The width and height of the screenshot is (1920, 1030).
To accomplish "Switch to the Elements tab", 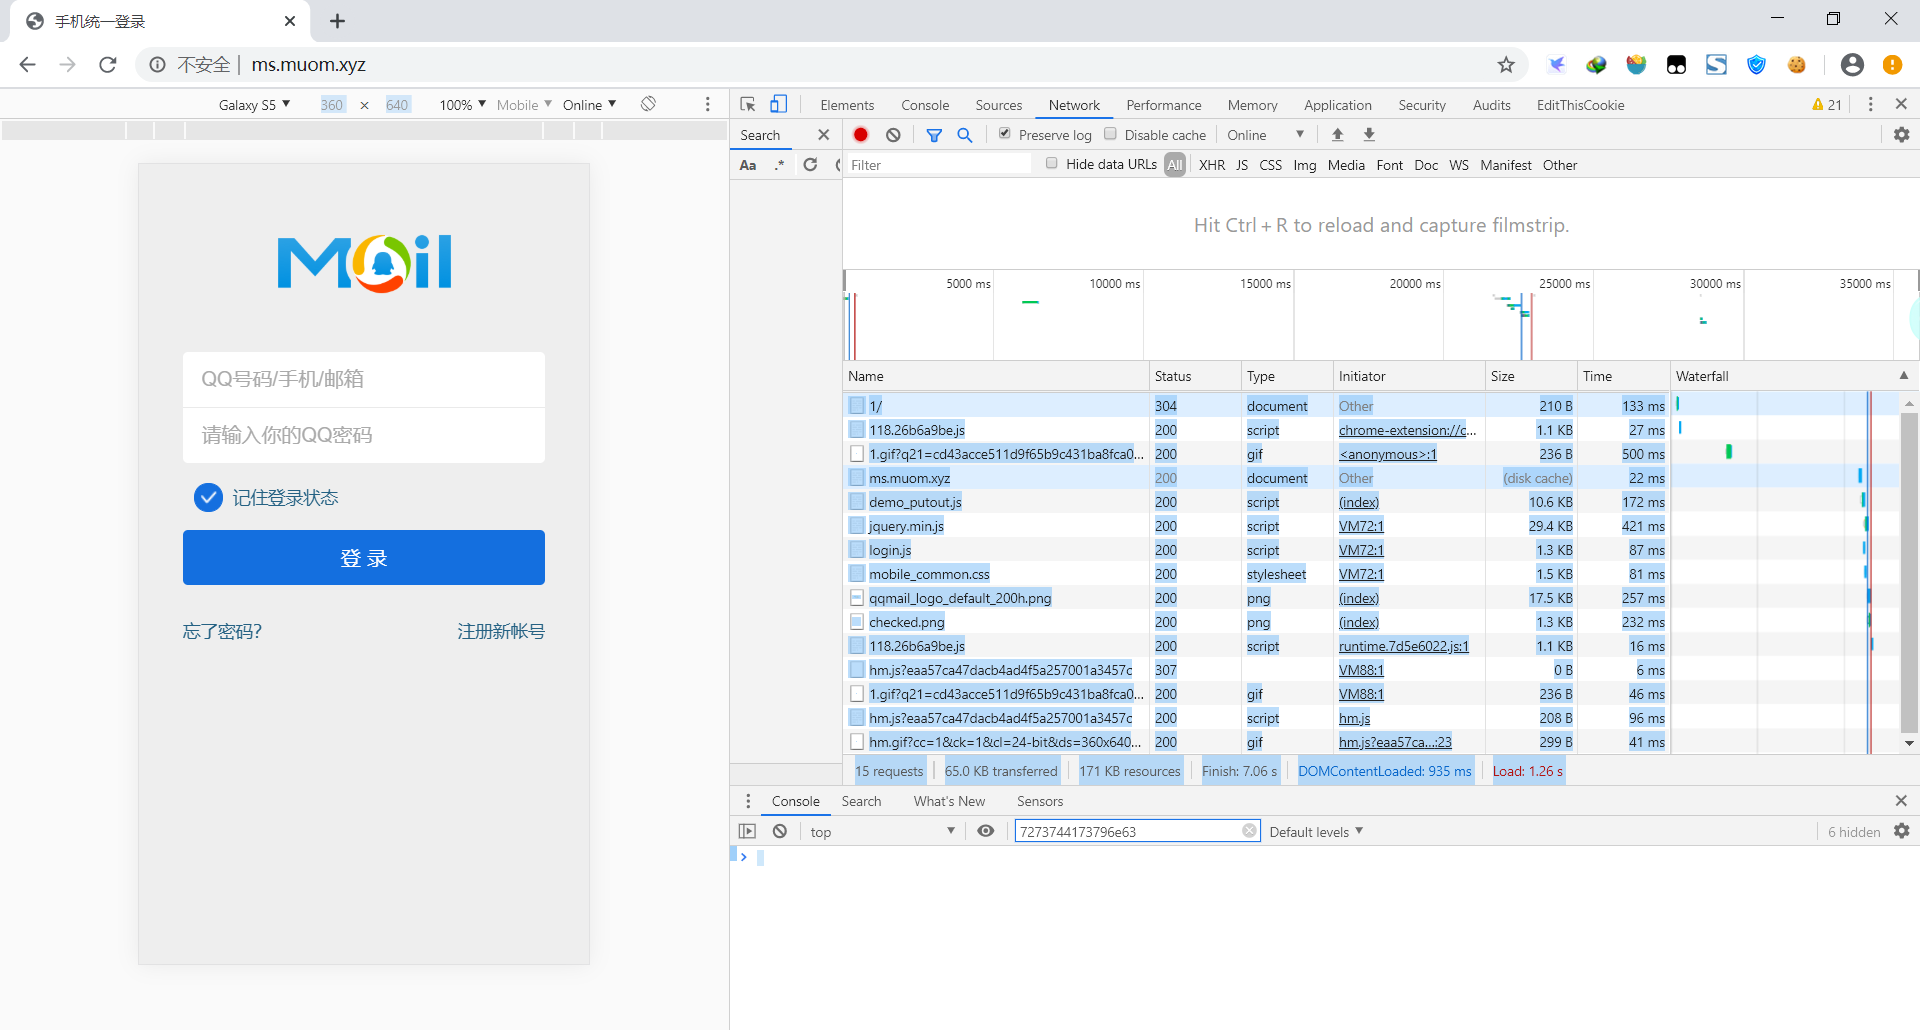I will coord(847,105).
